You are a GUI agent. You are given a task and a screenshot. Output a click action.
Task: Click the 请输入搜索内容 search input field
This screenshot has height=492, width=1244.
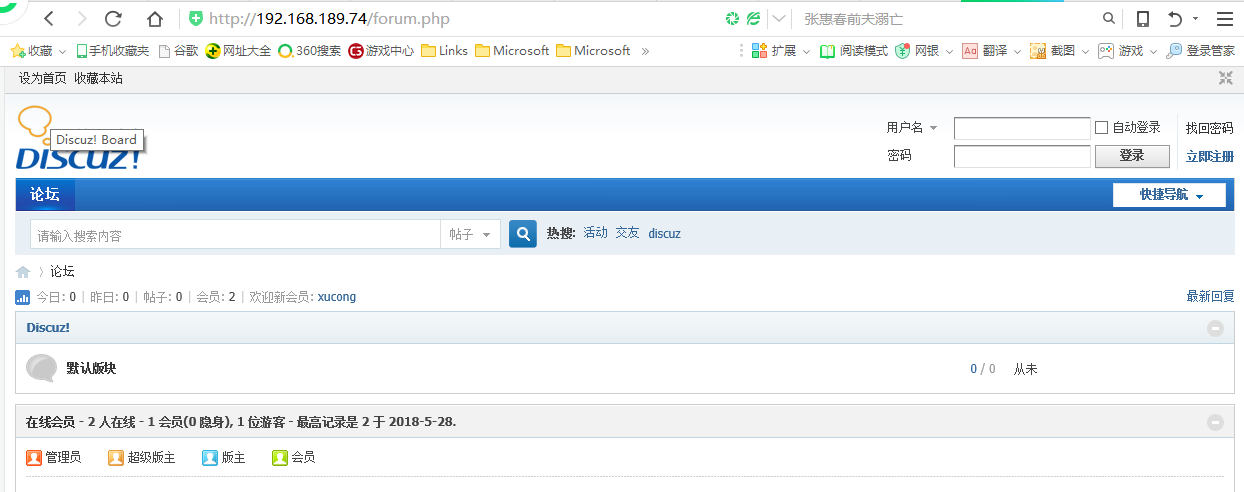(x=235, y=235)
